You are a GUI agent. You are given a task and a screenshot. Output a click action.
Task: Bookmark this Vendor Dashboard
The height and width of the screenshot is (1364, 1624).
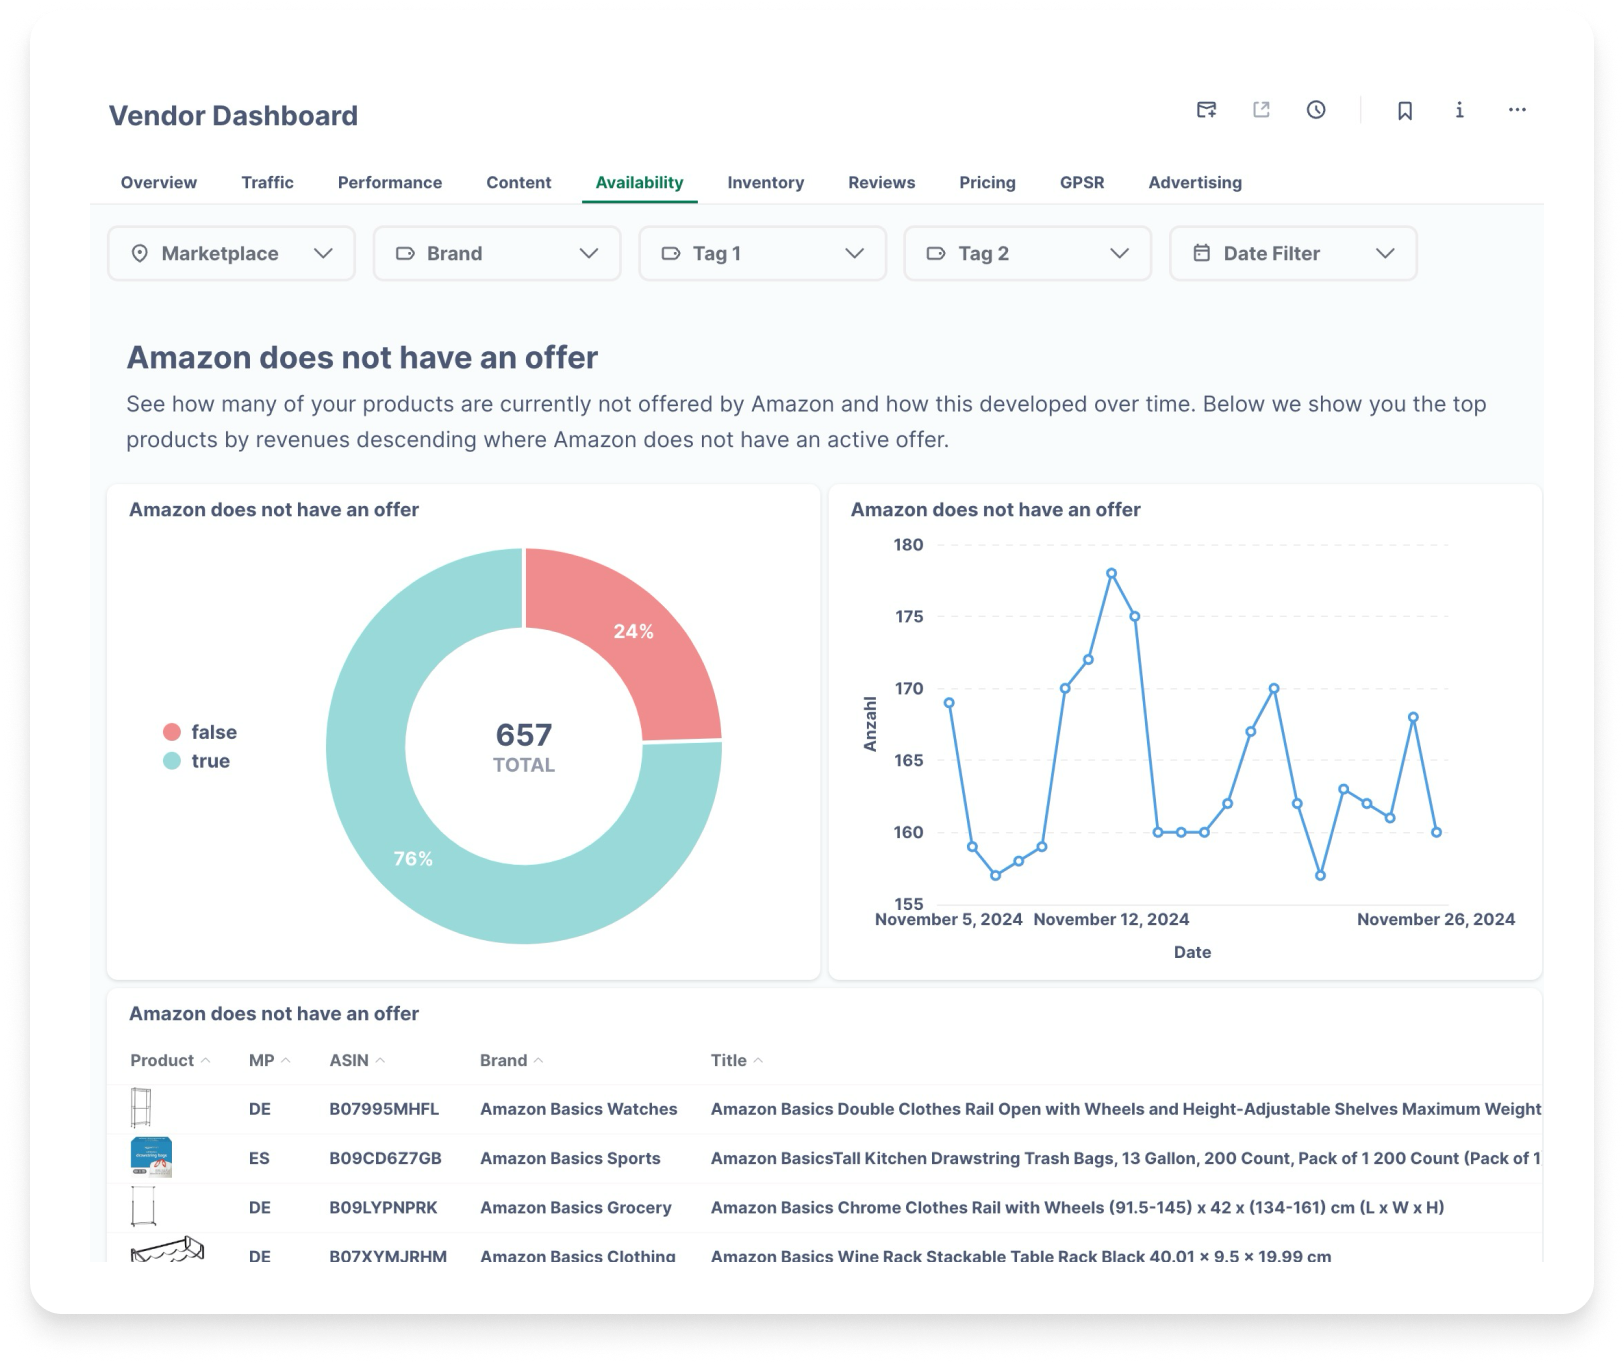[1405, 110]
